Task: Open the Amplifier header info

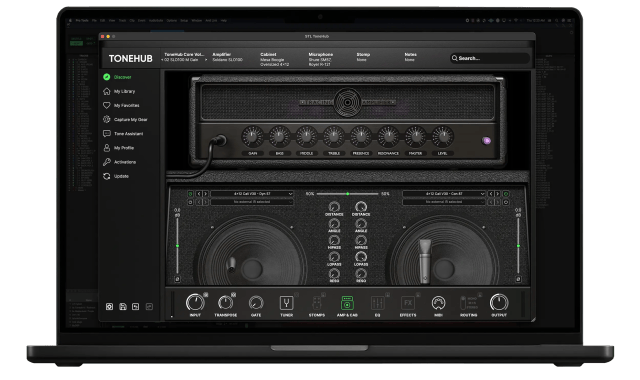Action: coord(227,57)
